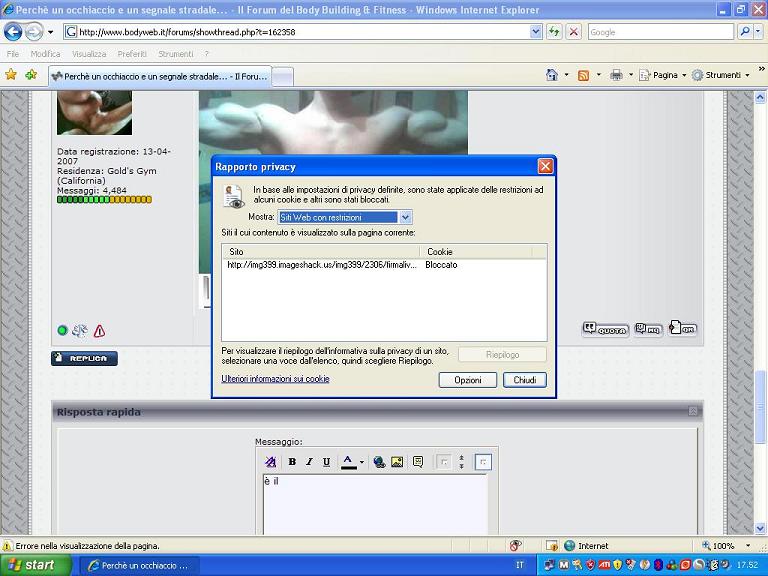Click the text color swatch button
This screenshot has width=768, height=576.
(x=348, y=462)
